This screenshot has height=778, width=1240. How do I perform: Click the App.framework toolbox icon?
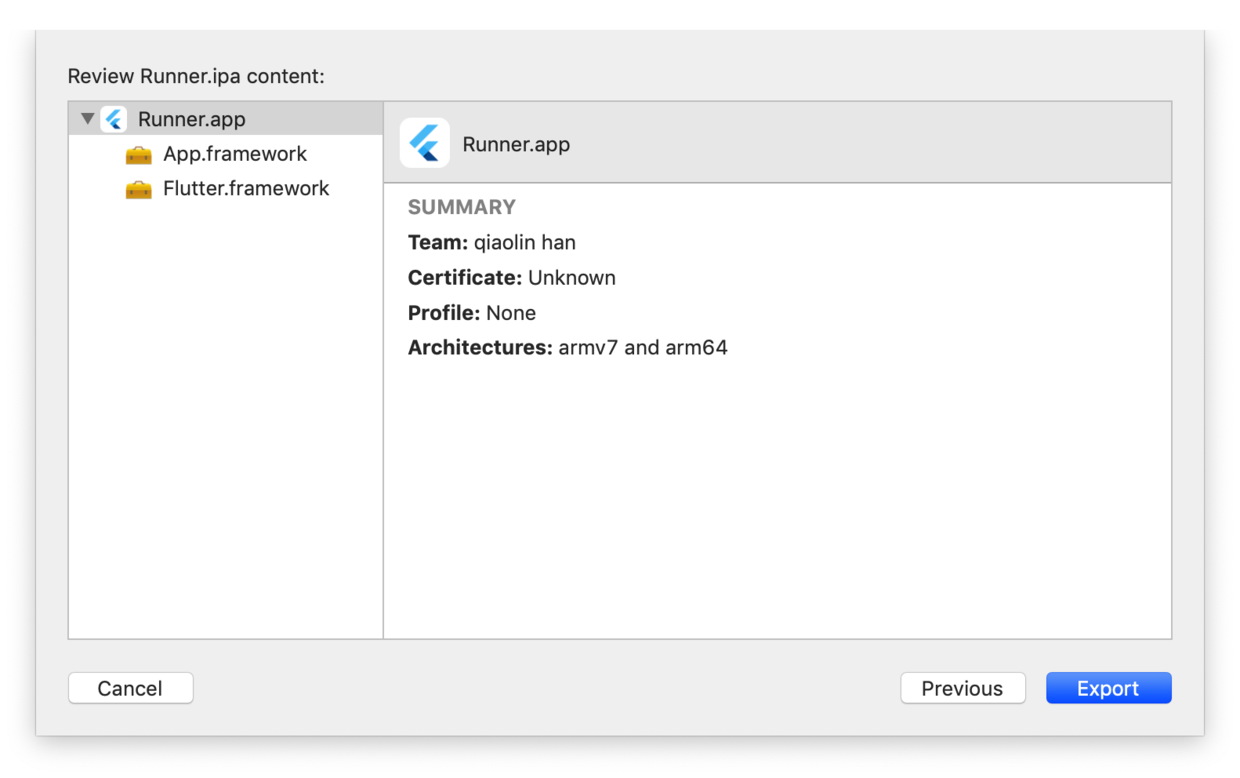[x=138, y=154]
